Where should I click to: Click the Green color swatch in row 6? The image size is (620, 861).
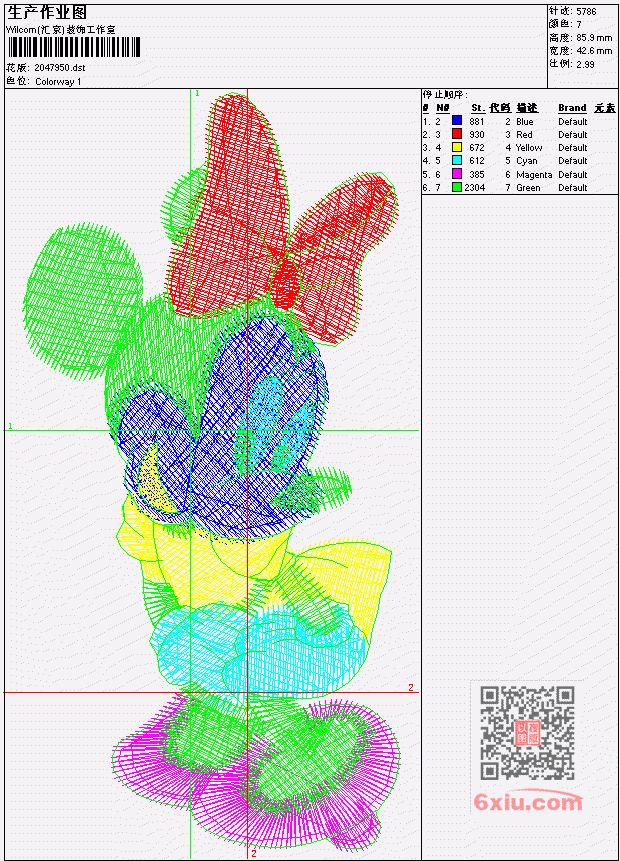(456, 187)
